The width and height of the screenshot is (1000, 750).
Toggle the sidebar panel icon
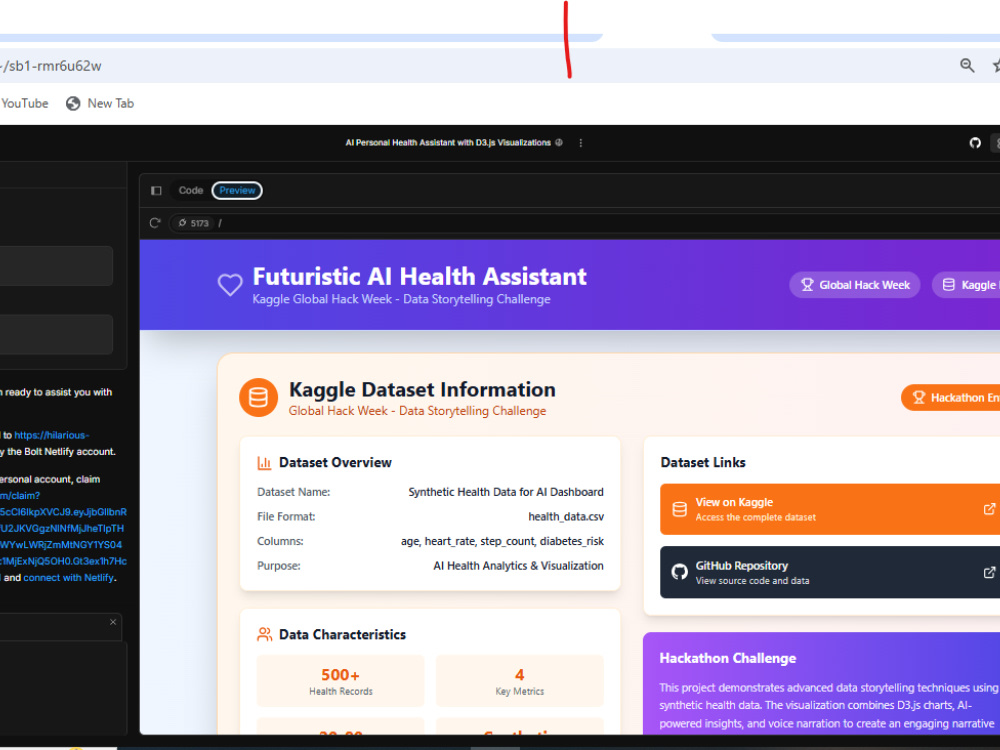pos(156,191)
